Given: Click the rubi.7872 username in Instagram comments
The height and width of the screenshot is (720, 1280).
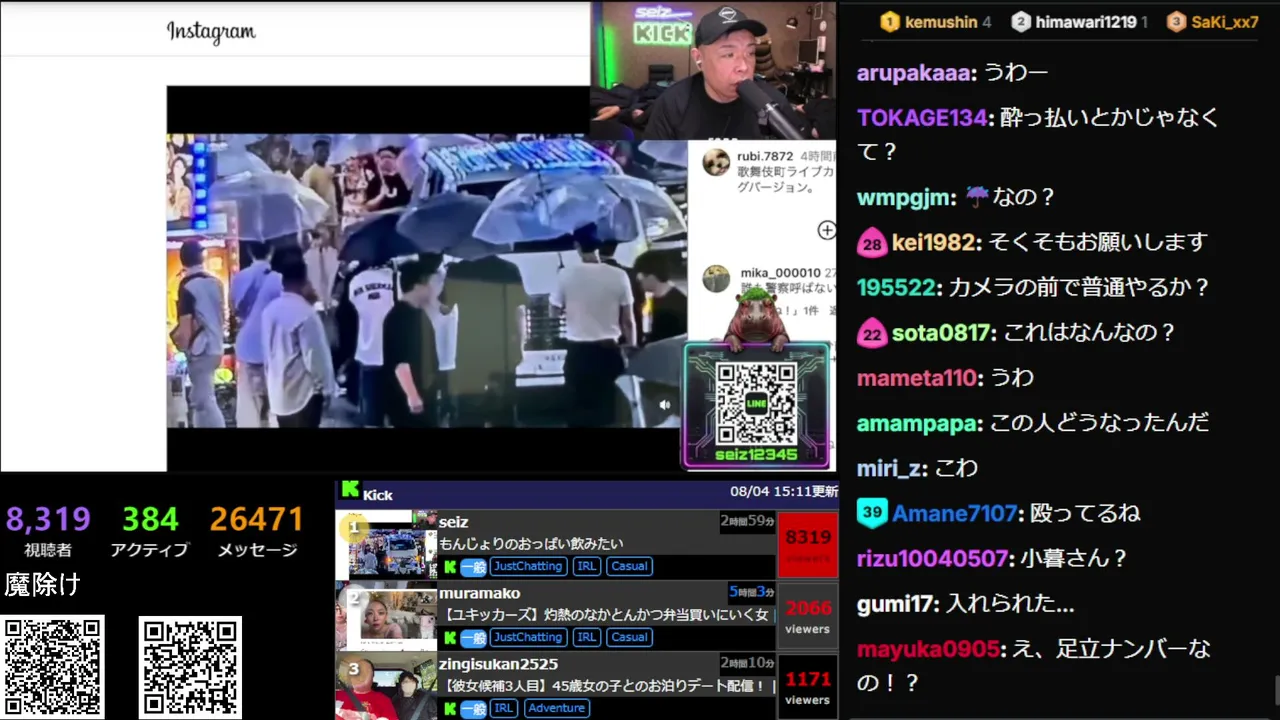Looking at the screenshot, I should 765,157.
